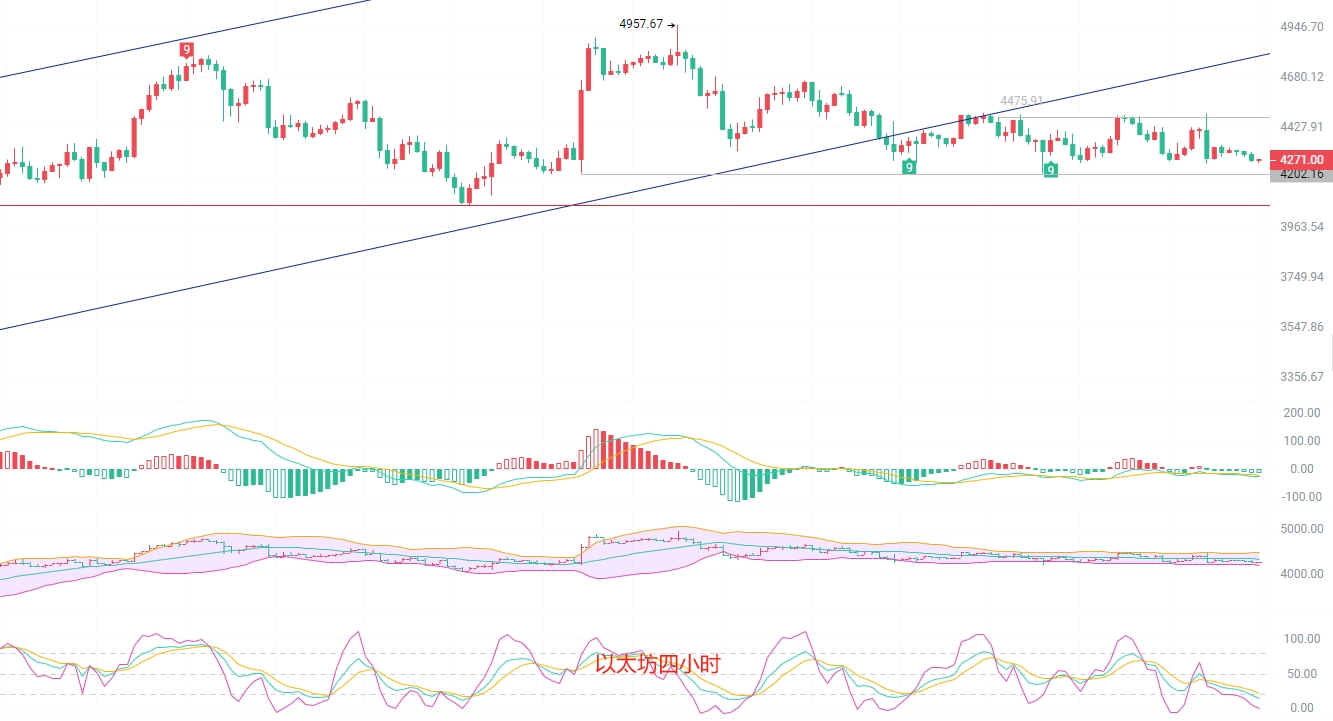Select the red 4271.00 current price tag
Screen dimensions: 1333x721
coord(1300,160)
